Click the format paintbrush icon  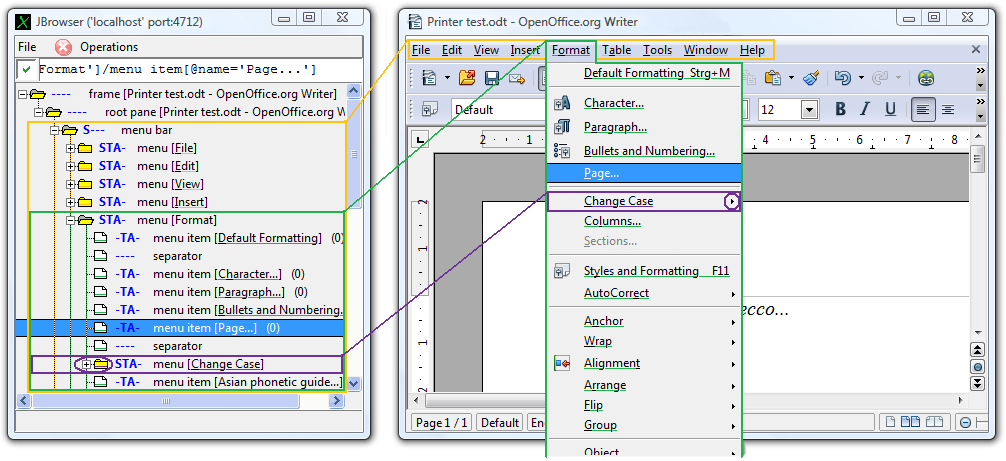coord(811,78)
